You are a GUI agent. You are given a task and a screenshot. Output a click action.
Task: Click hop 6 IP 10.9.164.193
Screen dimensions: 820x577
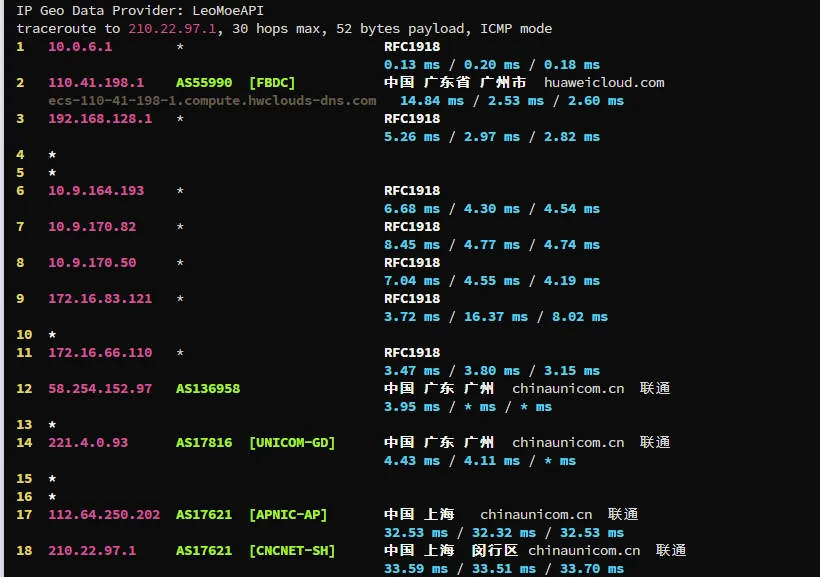(96, 190)
